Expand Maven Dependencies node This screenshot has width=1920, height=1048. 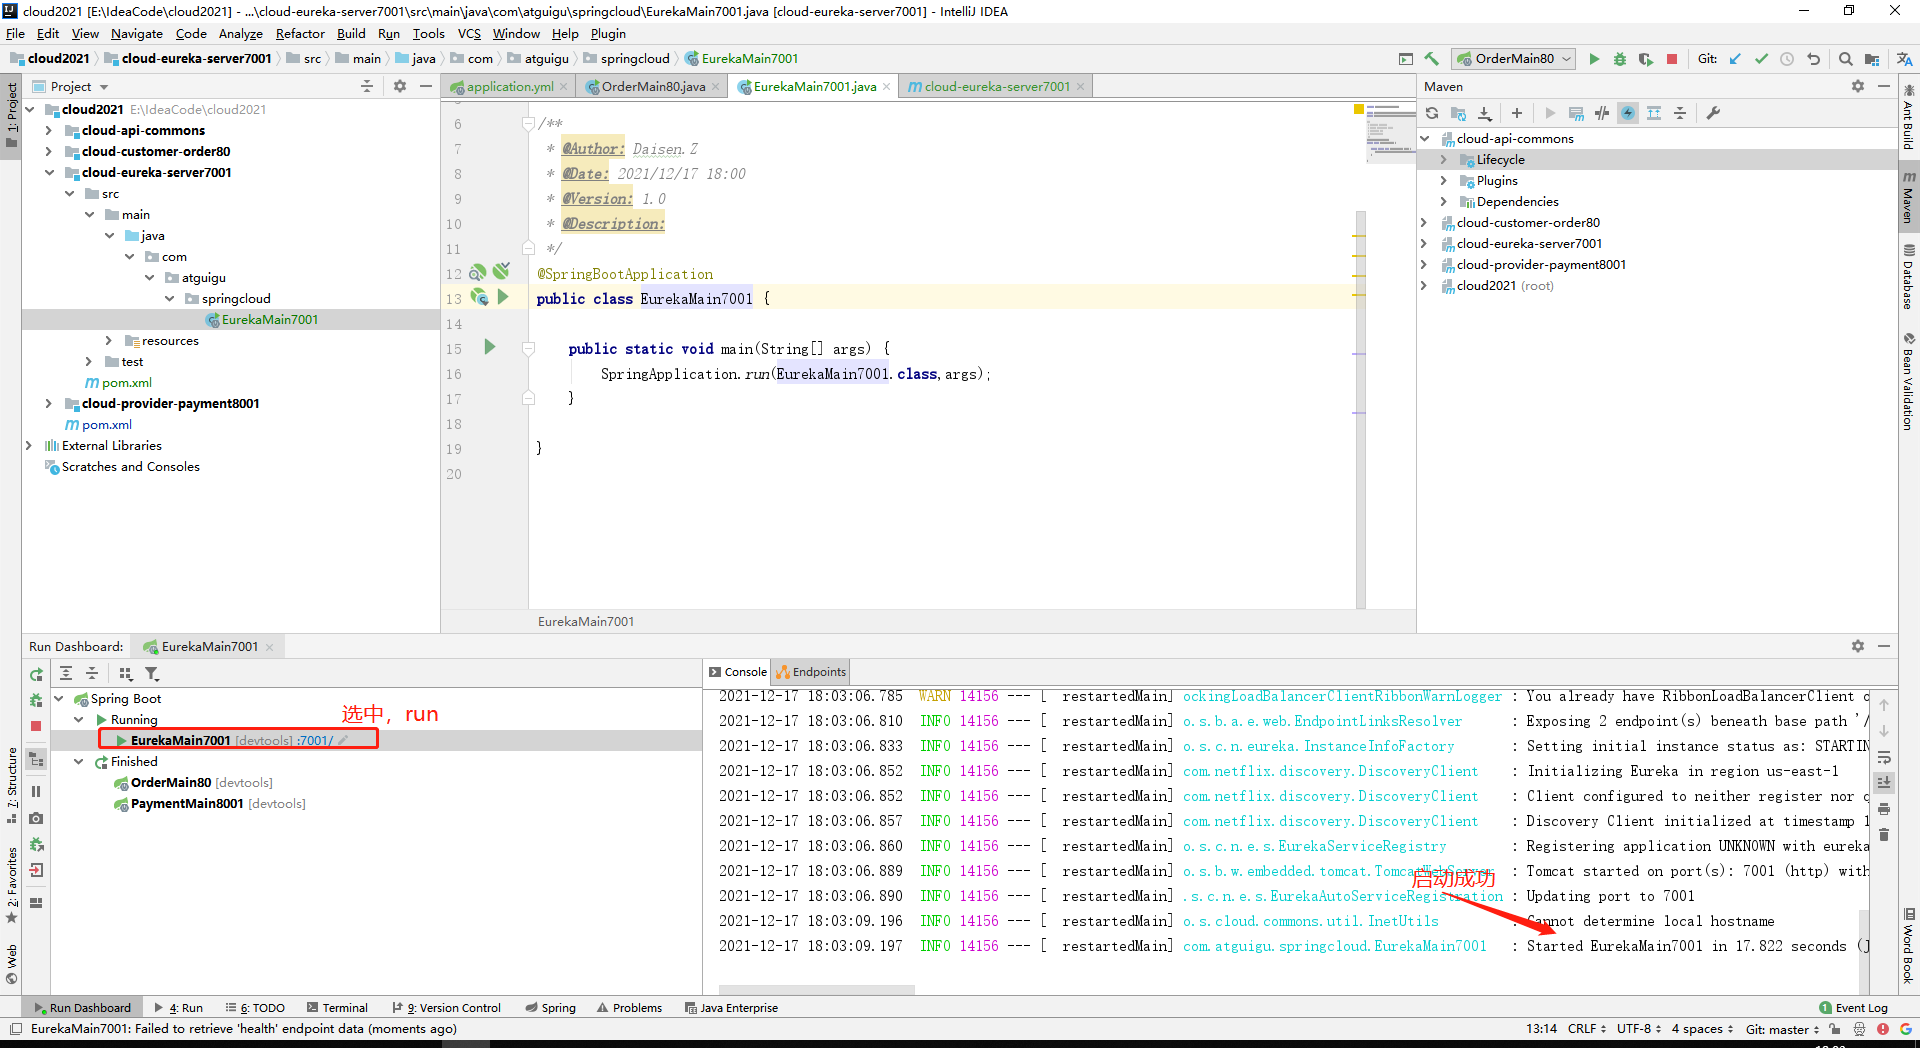(x=1443, y=202)
